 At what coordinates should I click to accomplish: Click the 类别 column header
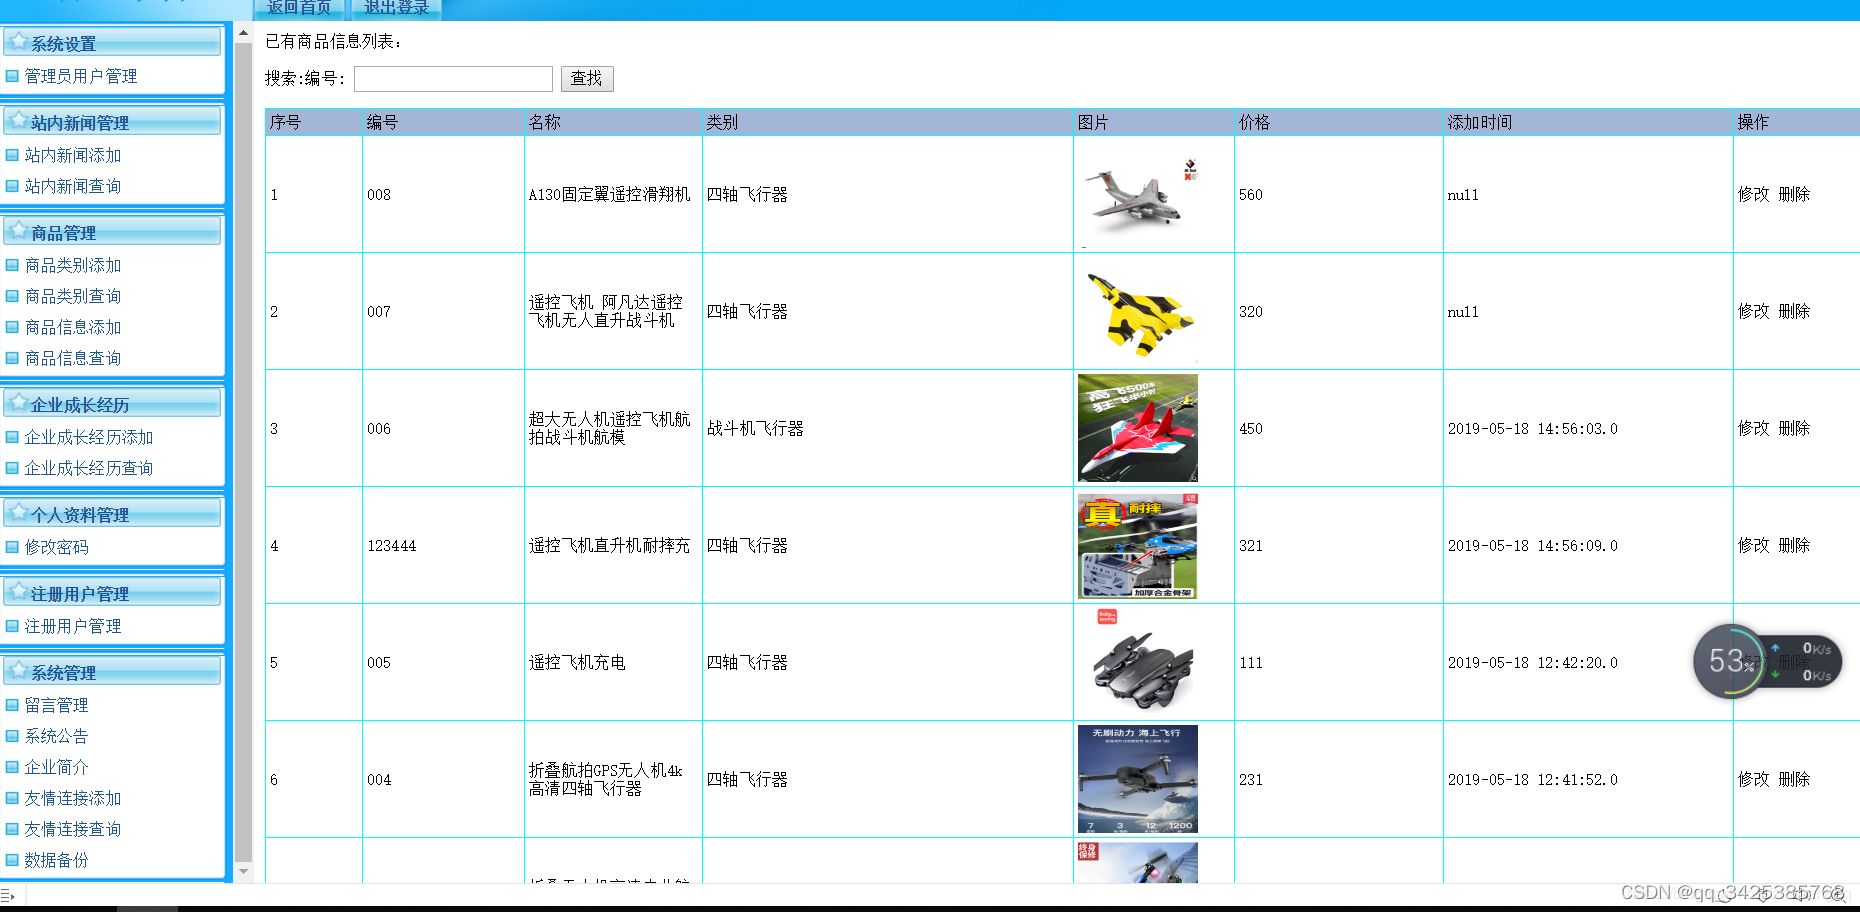click(722, 122)
